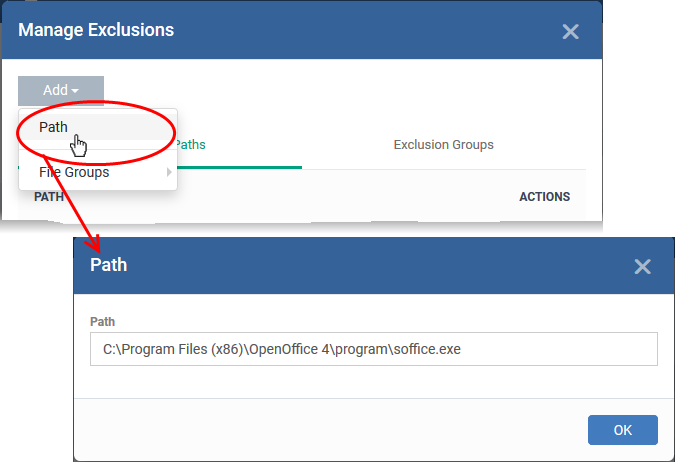
Task: Open the Add dropdown button
Action: (61, 90)
